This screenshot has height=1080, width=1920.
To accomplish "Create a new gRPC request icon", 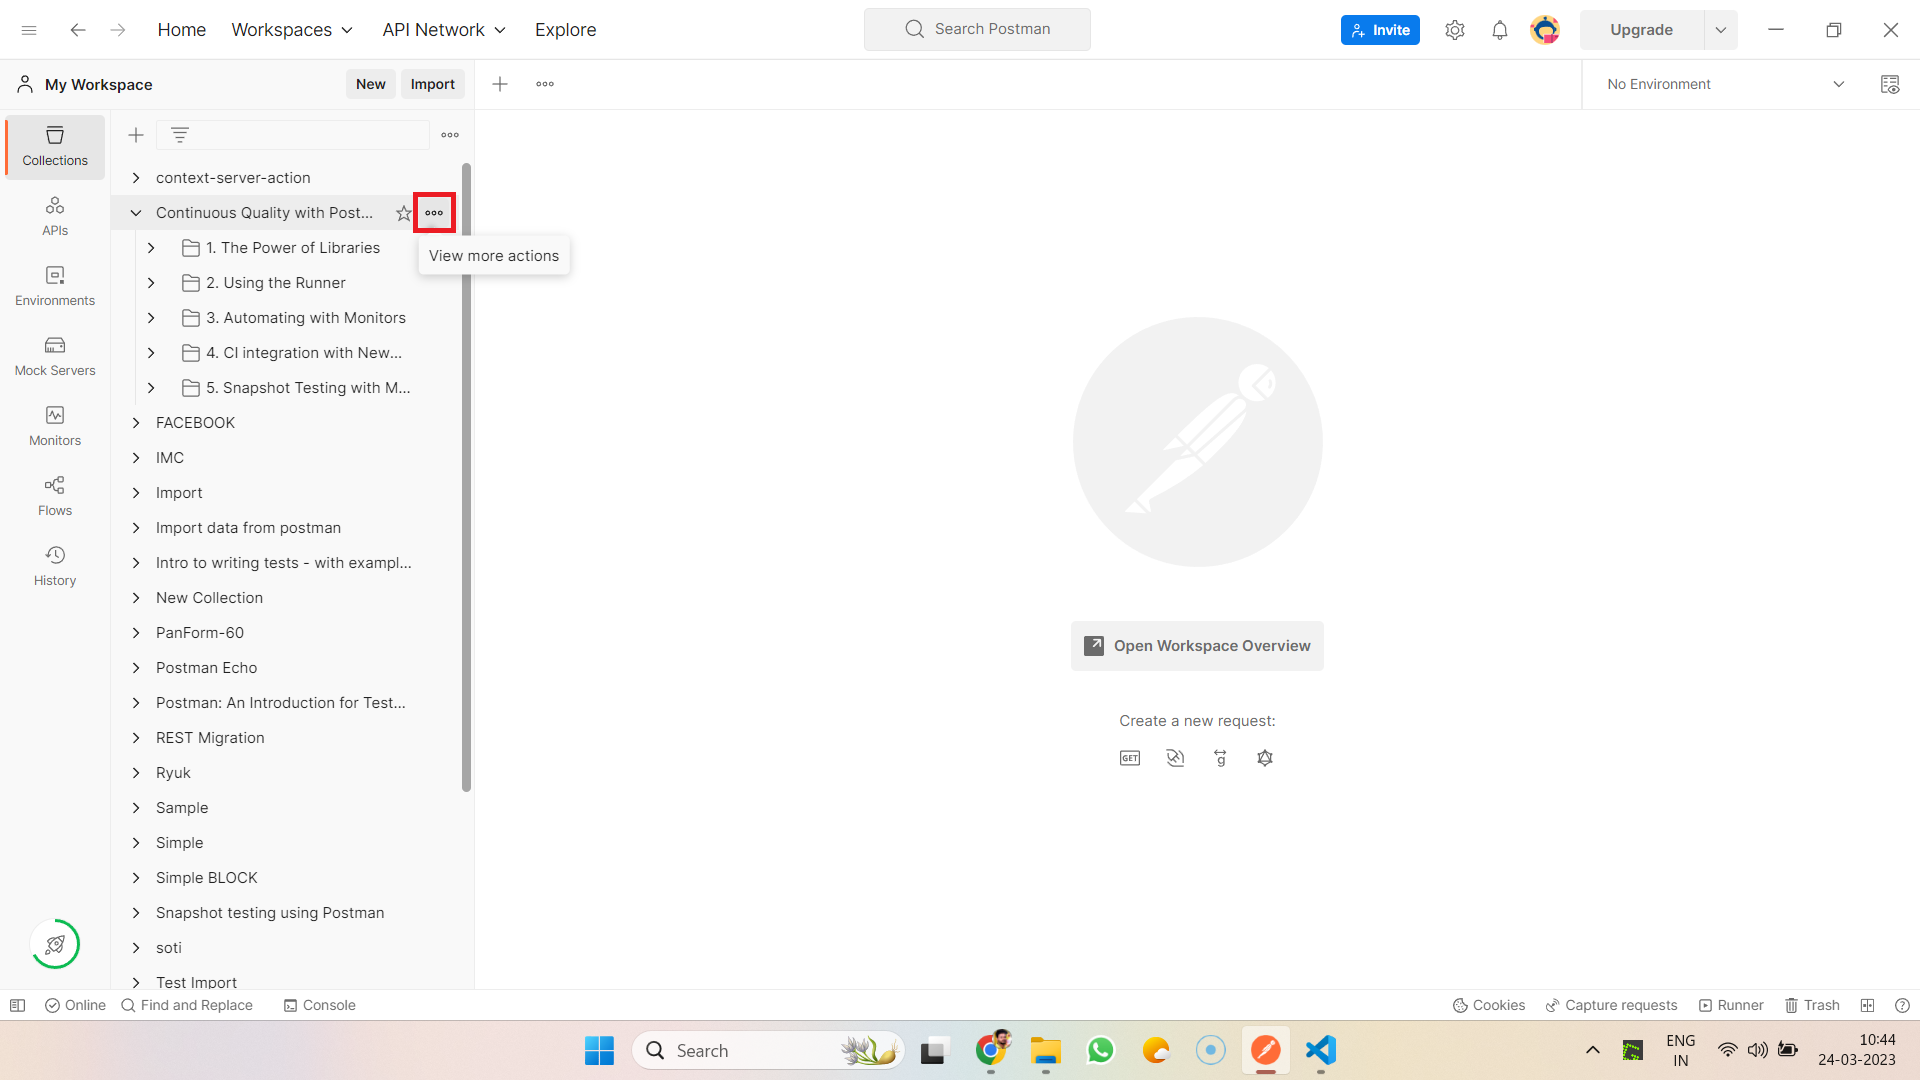I will (x=1220, y=758).
